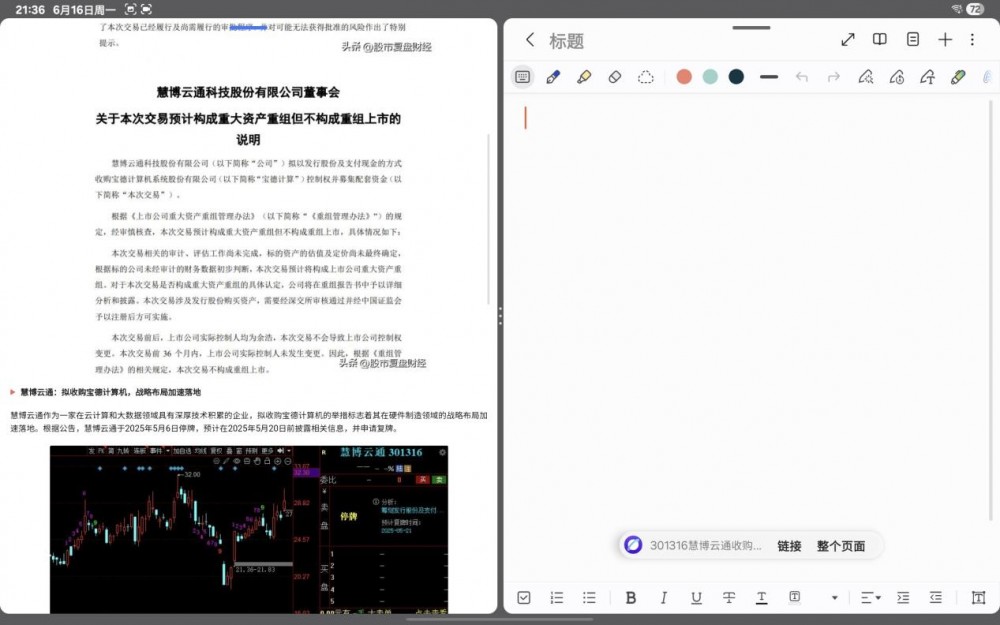This screenshot has height=625, width=1000.
Task: Open the text alignment dropdown
Action: click(871, 598)
